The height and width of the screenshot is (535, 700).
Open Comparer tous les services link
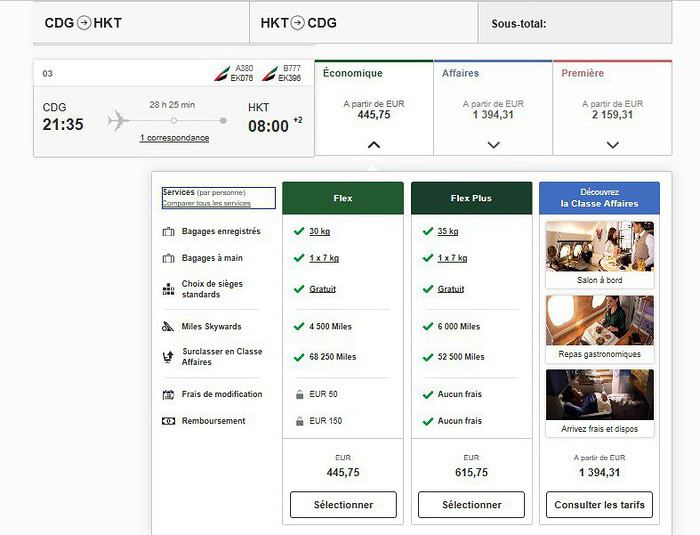click(x=206, y=203)
